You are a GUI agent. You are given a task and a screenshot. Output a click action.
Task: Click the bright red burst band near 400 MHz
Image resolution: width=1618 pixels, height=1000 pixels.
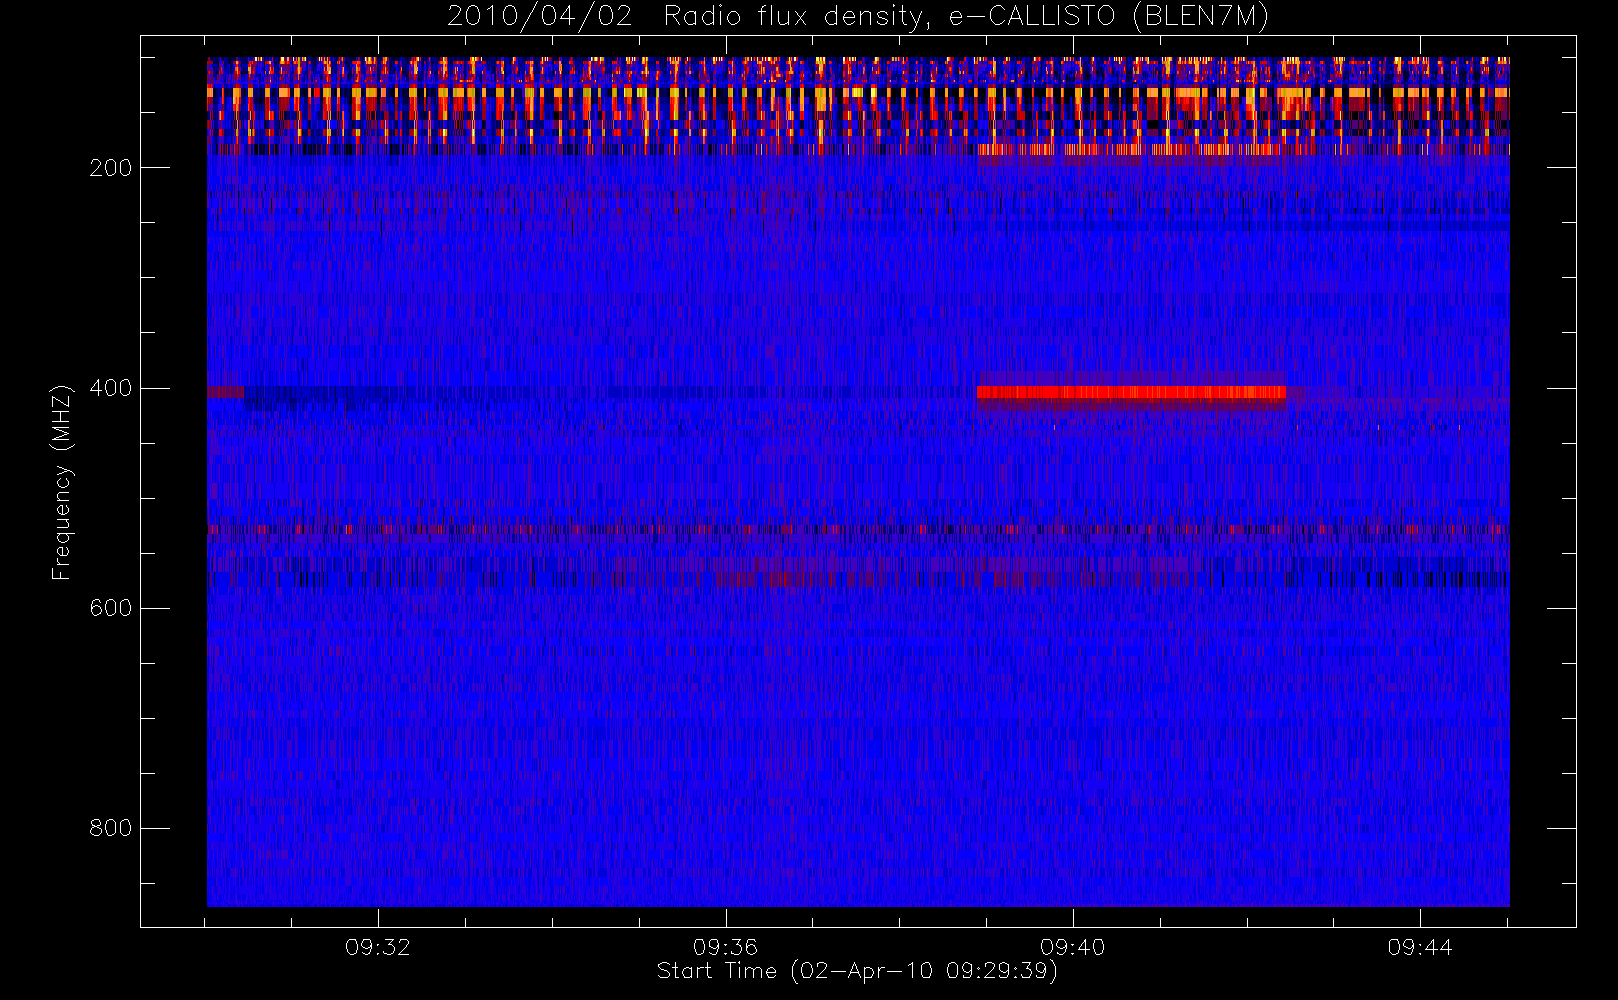pyautogui.click(x=1131, y=393)
